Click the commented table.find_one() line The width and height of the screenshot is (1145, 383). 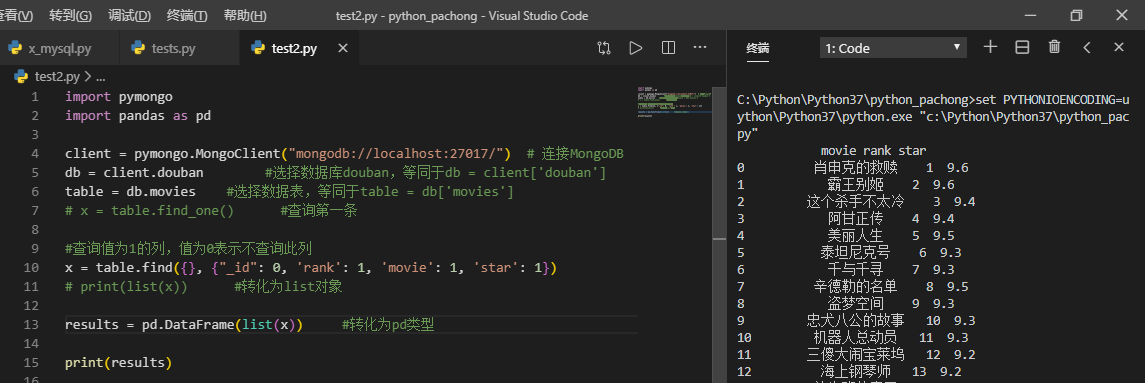(x=210, y=211)
